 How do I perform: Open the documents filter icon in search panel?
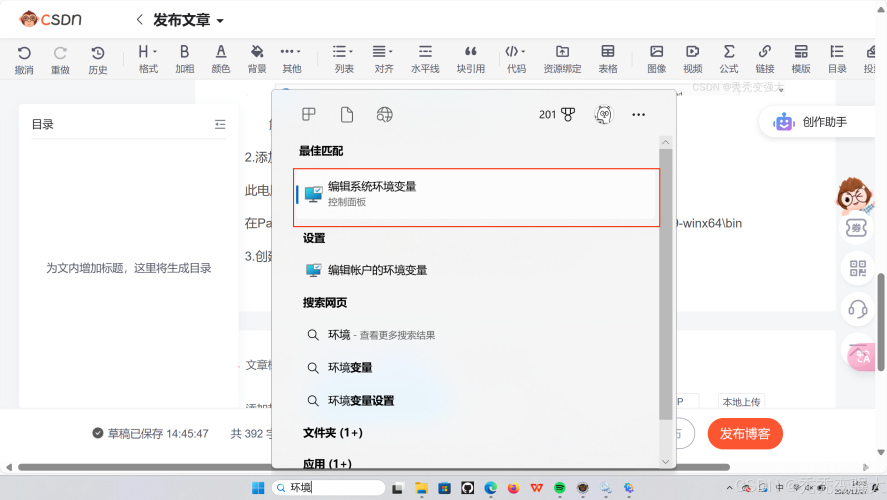[347, 115]
